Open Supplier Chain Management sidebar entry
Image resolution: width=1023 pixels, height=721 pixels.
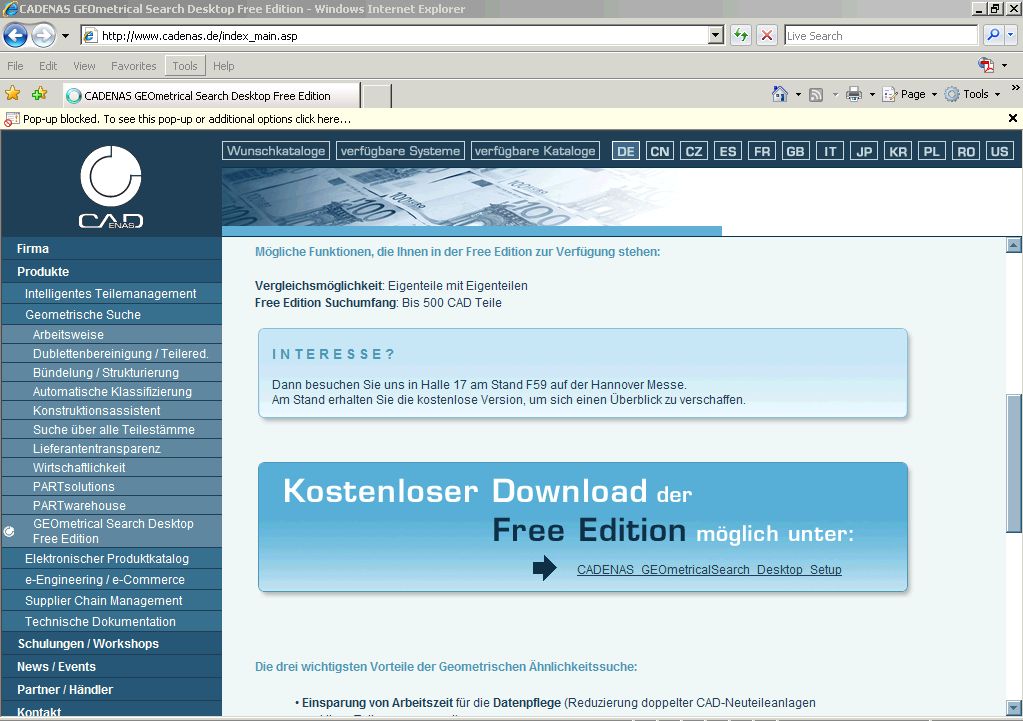click(x=112, y=600)
